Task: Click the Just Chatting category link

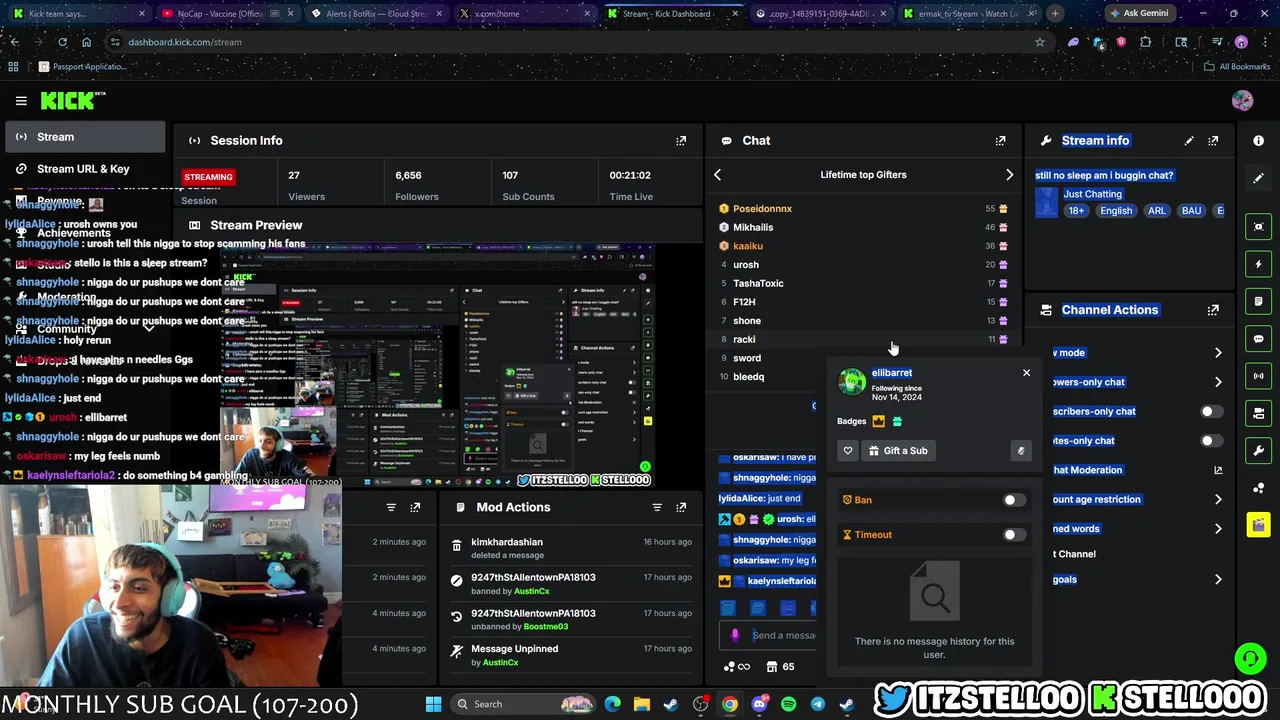Action: click(1092, 194)
